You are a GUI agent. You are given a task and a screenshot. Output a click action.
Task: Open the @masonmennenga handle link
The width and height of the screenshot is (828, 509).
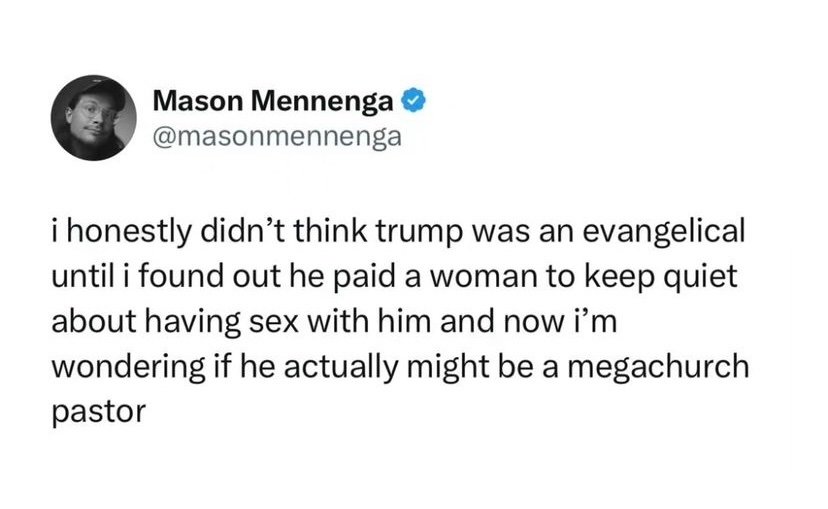pos(277,136)
